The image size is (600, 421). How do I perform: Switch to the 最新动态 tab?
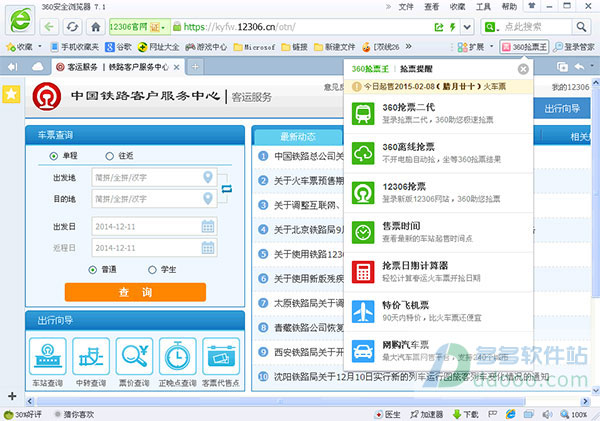coord(298,137)
